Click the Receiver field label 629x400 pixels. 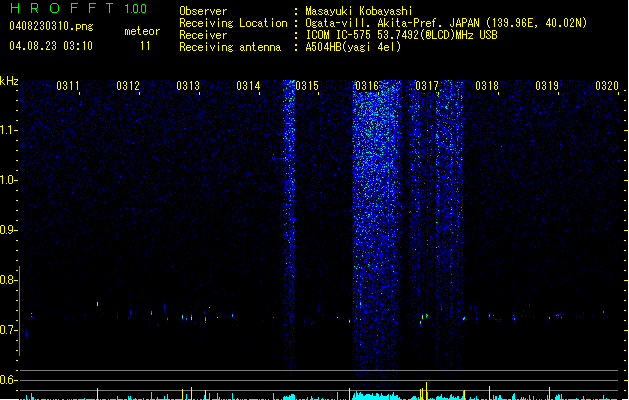pyautogui.click(x=203, y=35)
